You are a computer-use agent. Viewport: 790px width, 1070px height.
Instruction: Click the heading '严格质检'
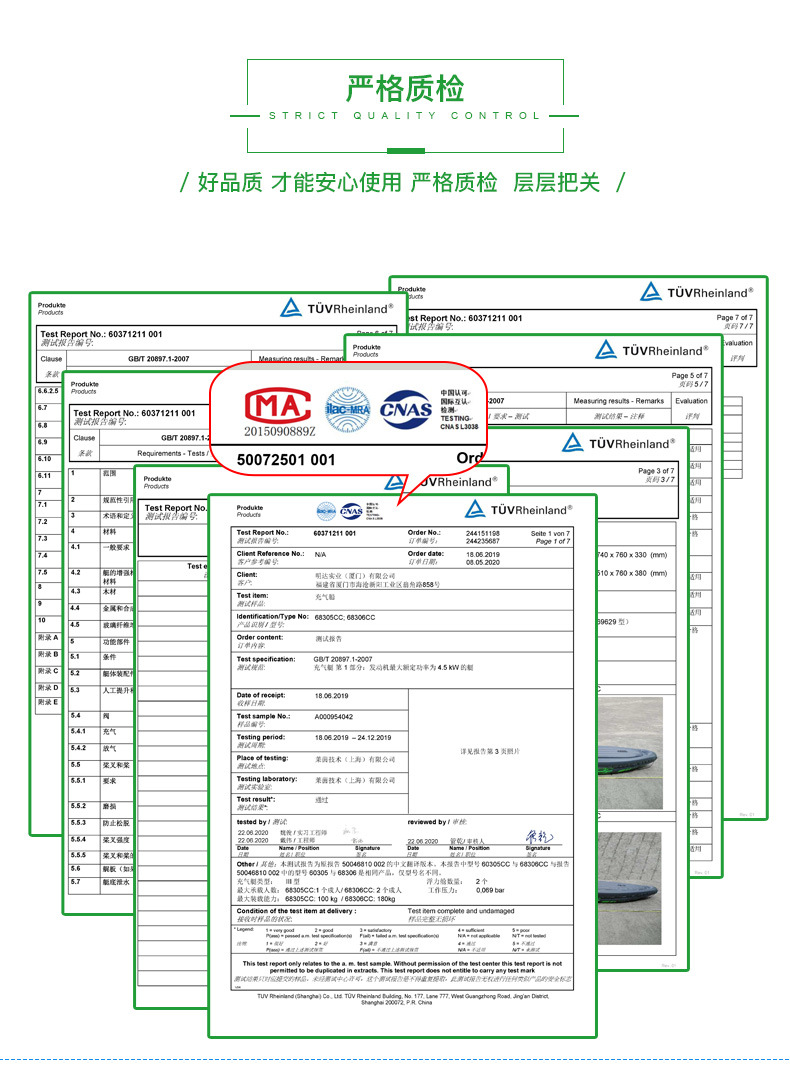click(x=405, y=89)
